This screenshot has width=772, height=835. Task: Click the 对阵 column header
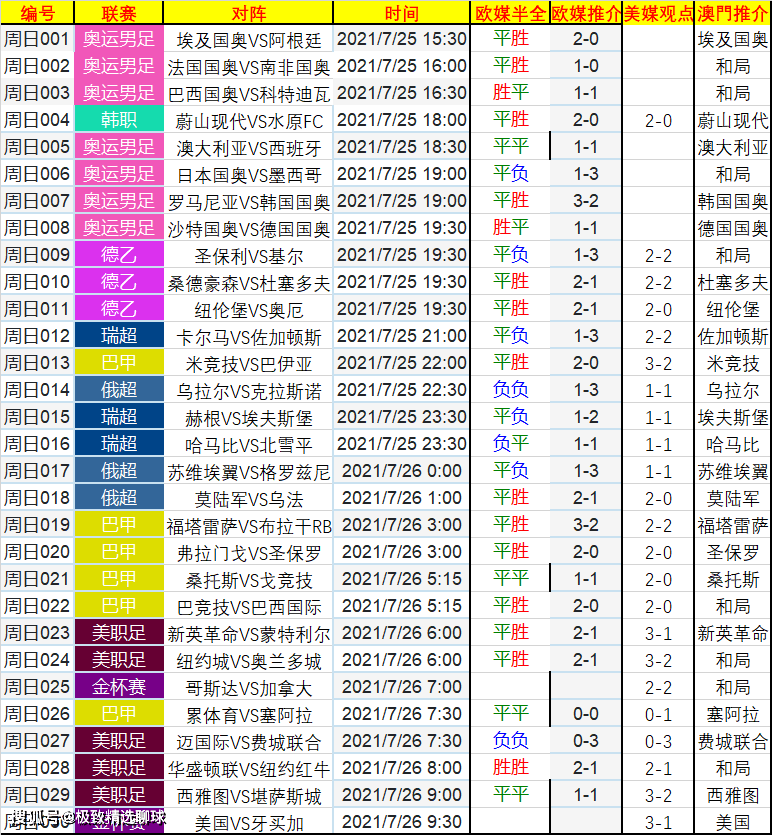click(248, 13)
